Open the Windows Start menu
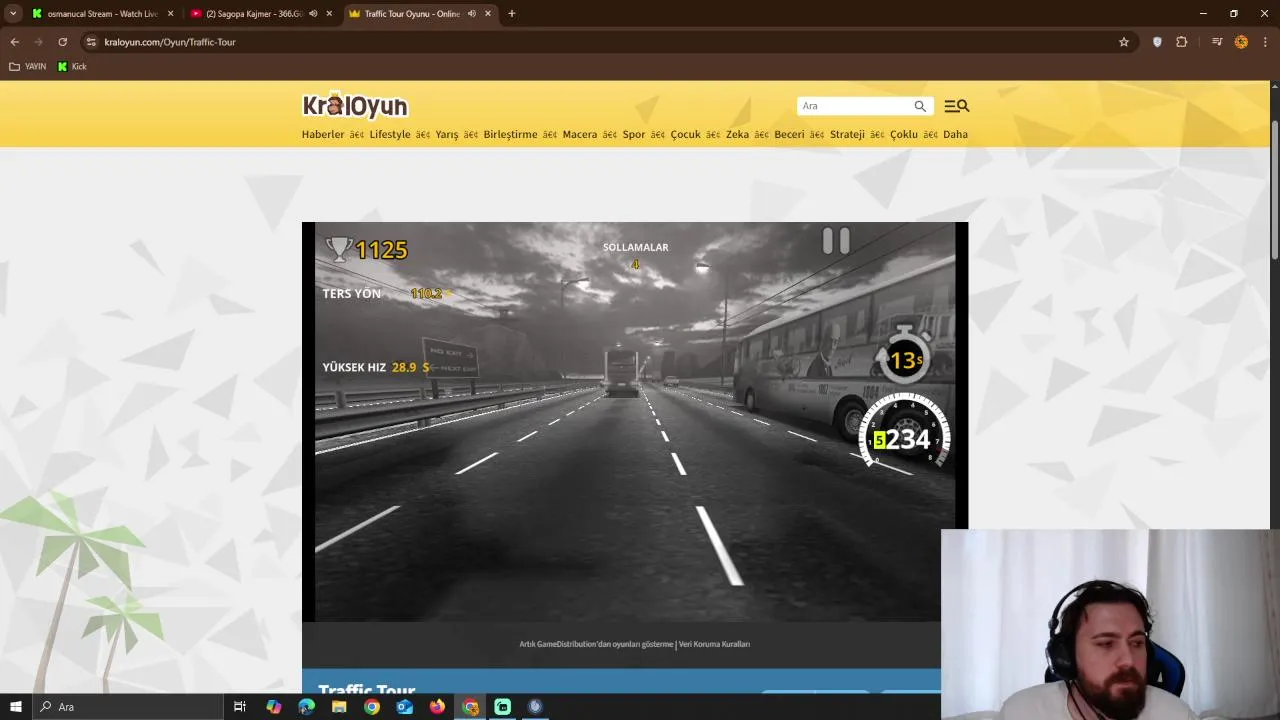 (15, 707)
